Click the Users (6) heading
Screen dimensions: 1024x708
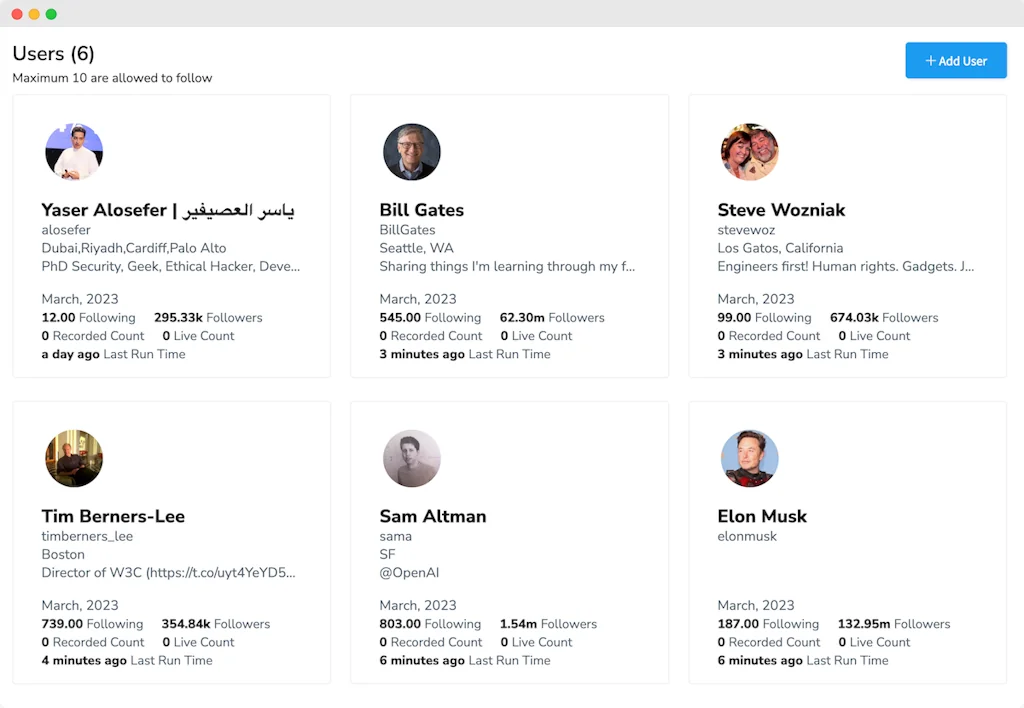point(53,53)
